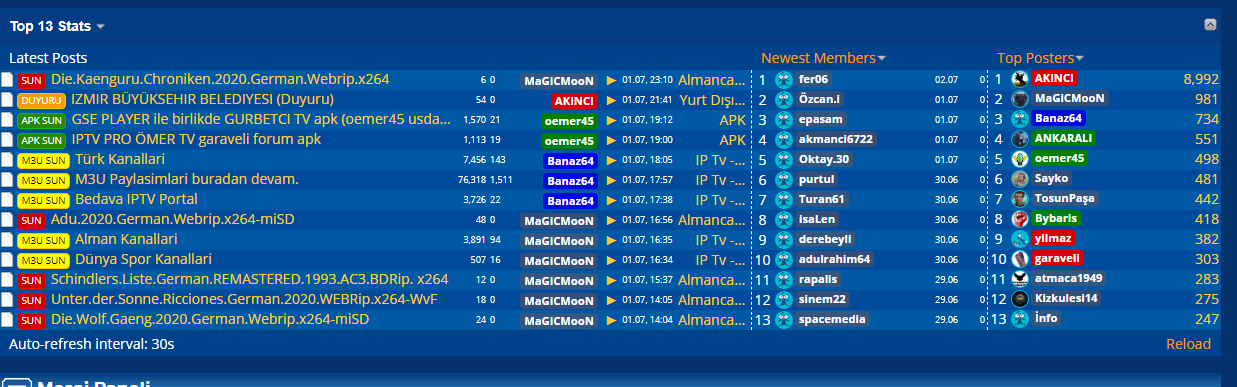Click MaGiCMooN username on Schindlers.Liste row
Viewport: 1237px width, 387px height.
(560, 281)
